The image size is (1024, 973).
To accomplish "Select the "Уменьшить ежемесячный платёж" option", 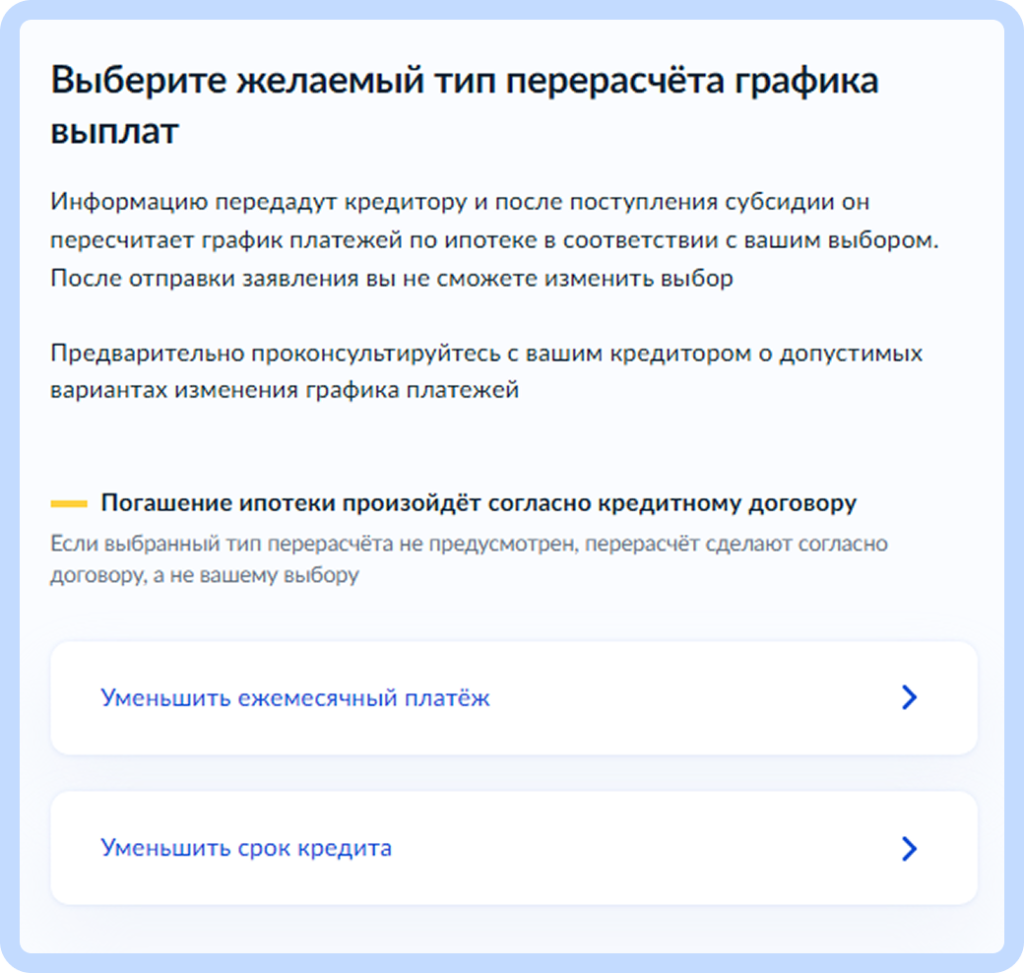I will pos(292,698).
